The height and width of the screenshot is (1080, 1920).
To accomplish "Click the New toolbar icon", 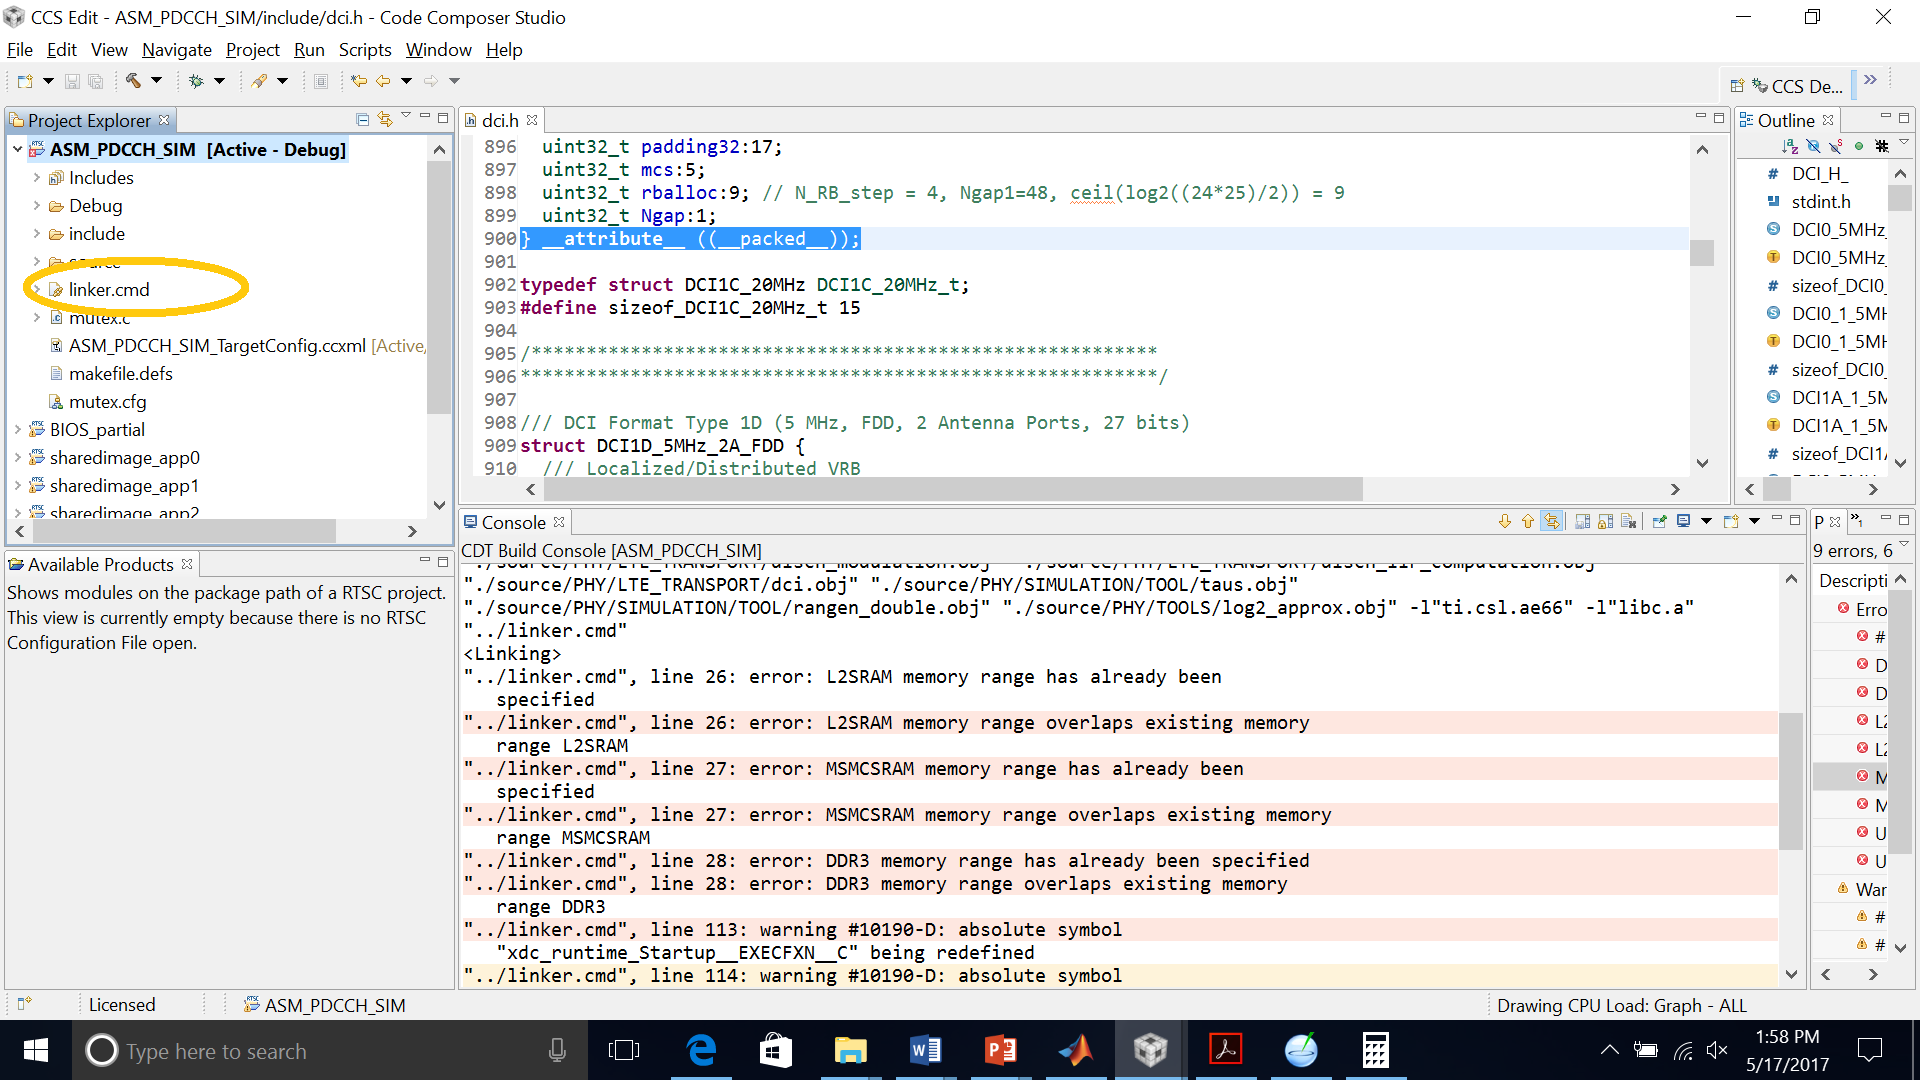I will tap(25, 81).
